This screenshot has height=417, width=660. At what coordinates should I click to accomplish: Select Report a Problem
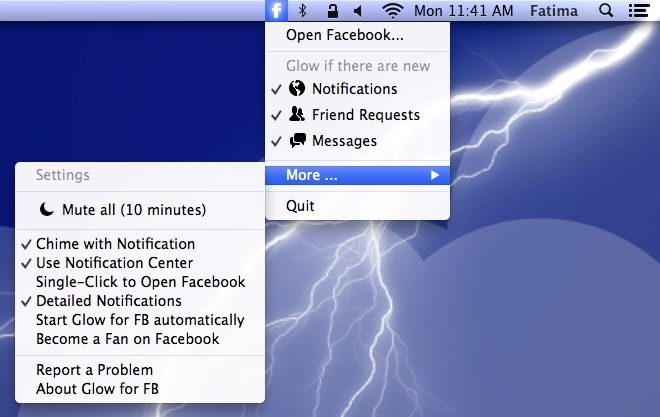coord(140,369)
